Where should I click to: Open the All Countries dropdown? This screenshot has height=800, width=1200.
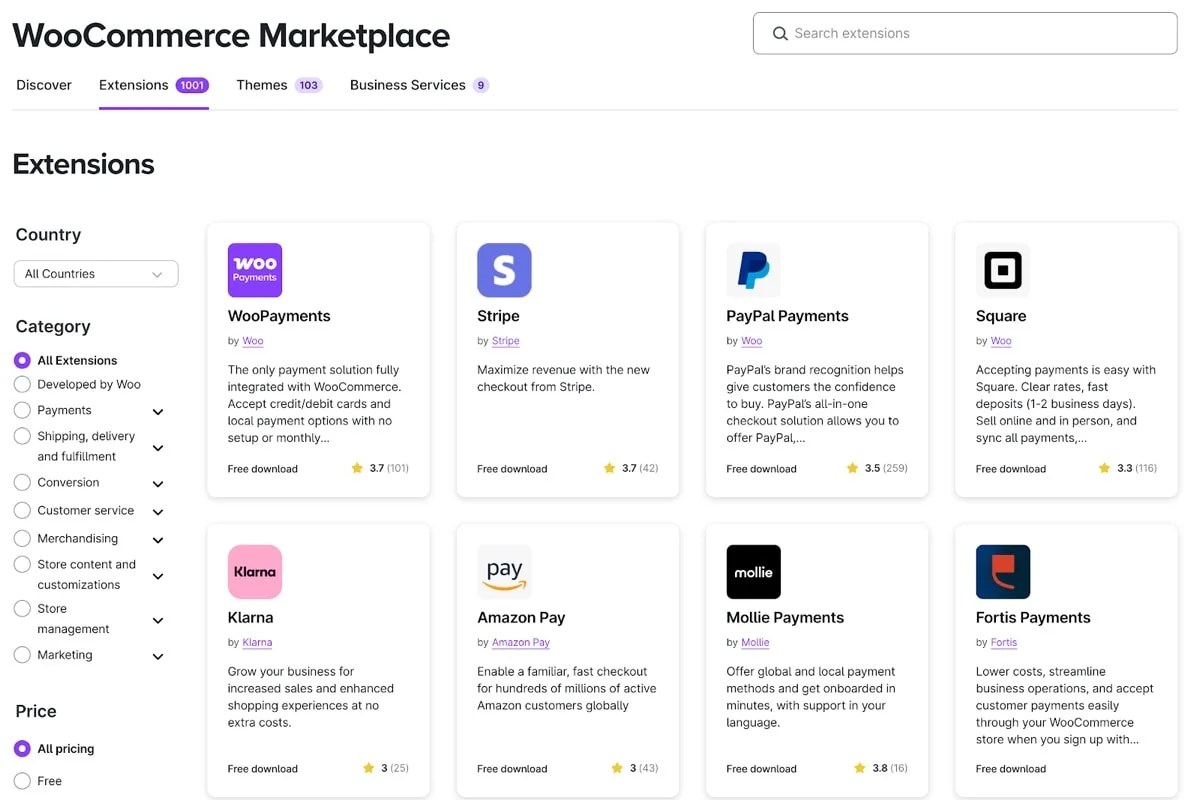pyautogui.click(x=96, y=274)
